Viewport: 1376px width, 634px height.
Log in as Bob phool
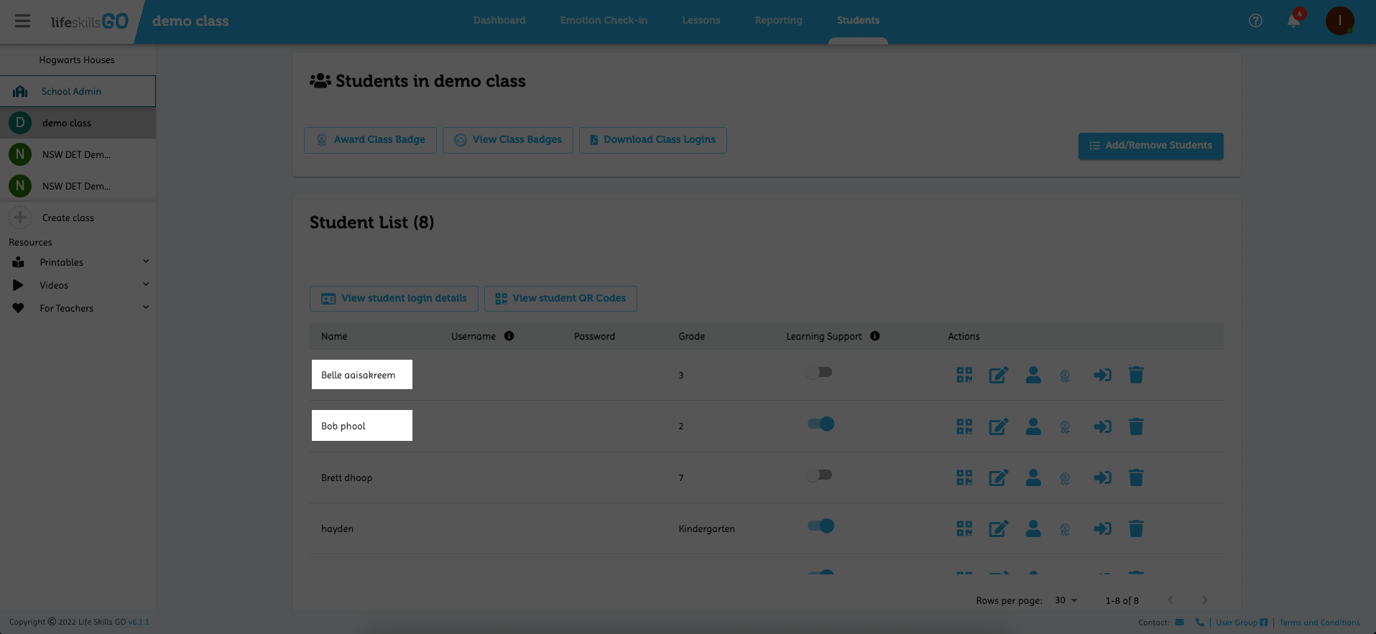(x=1102, y=426)
